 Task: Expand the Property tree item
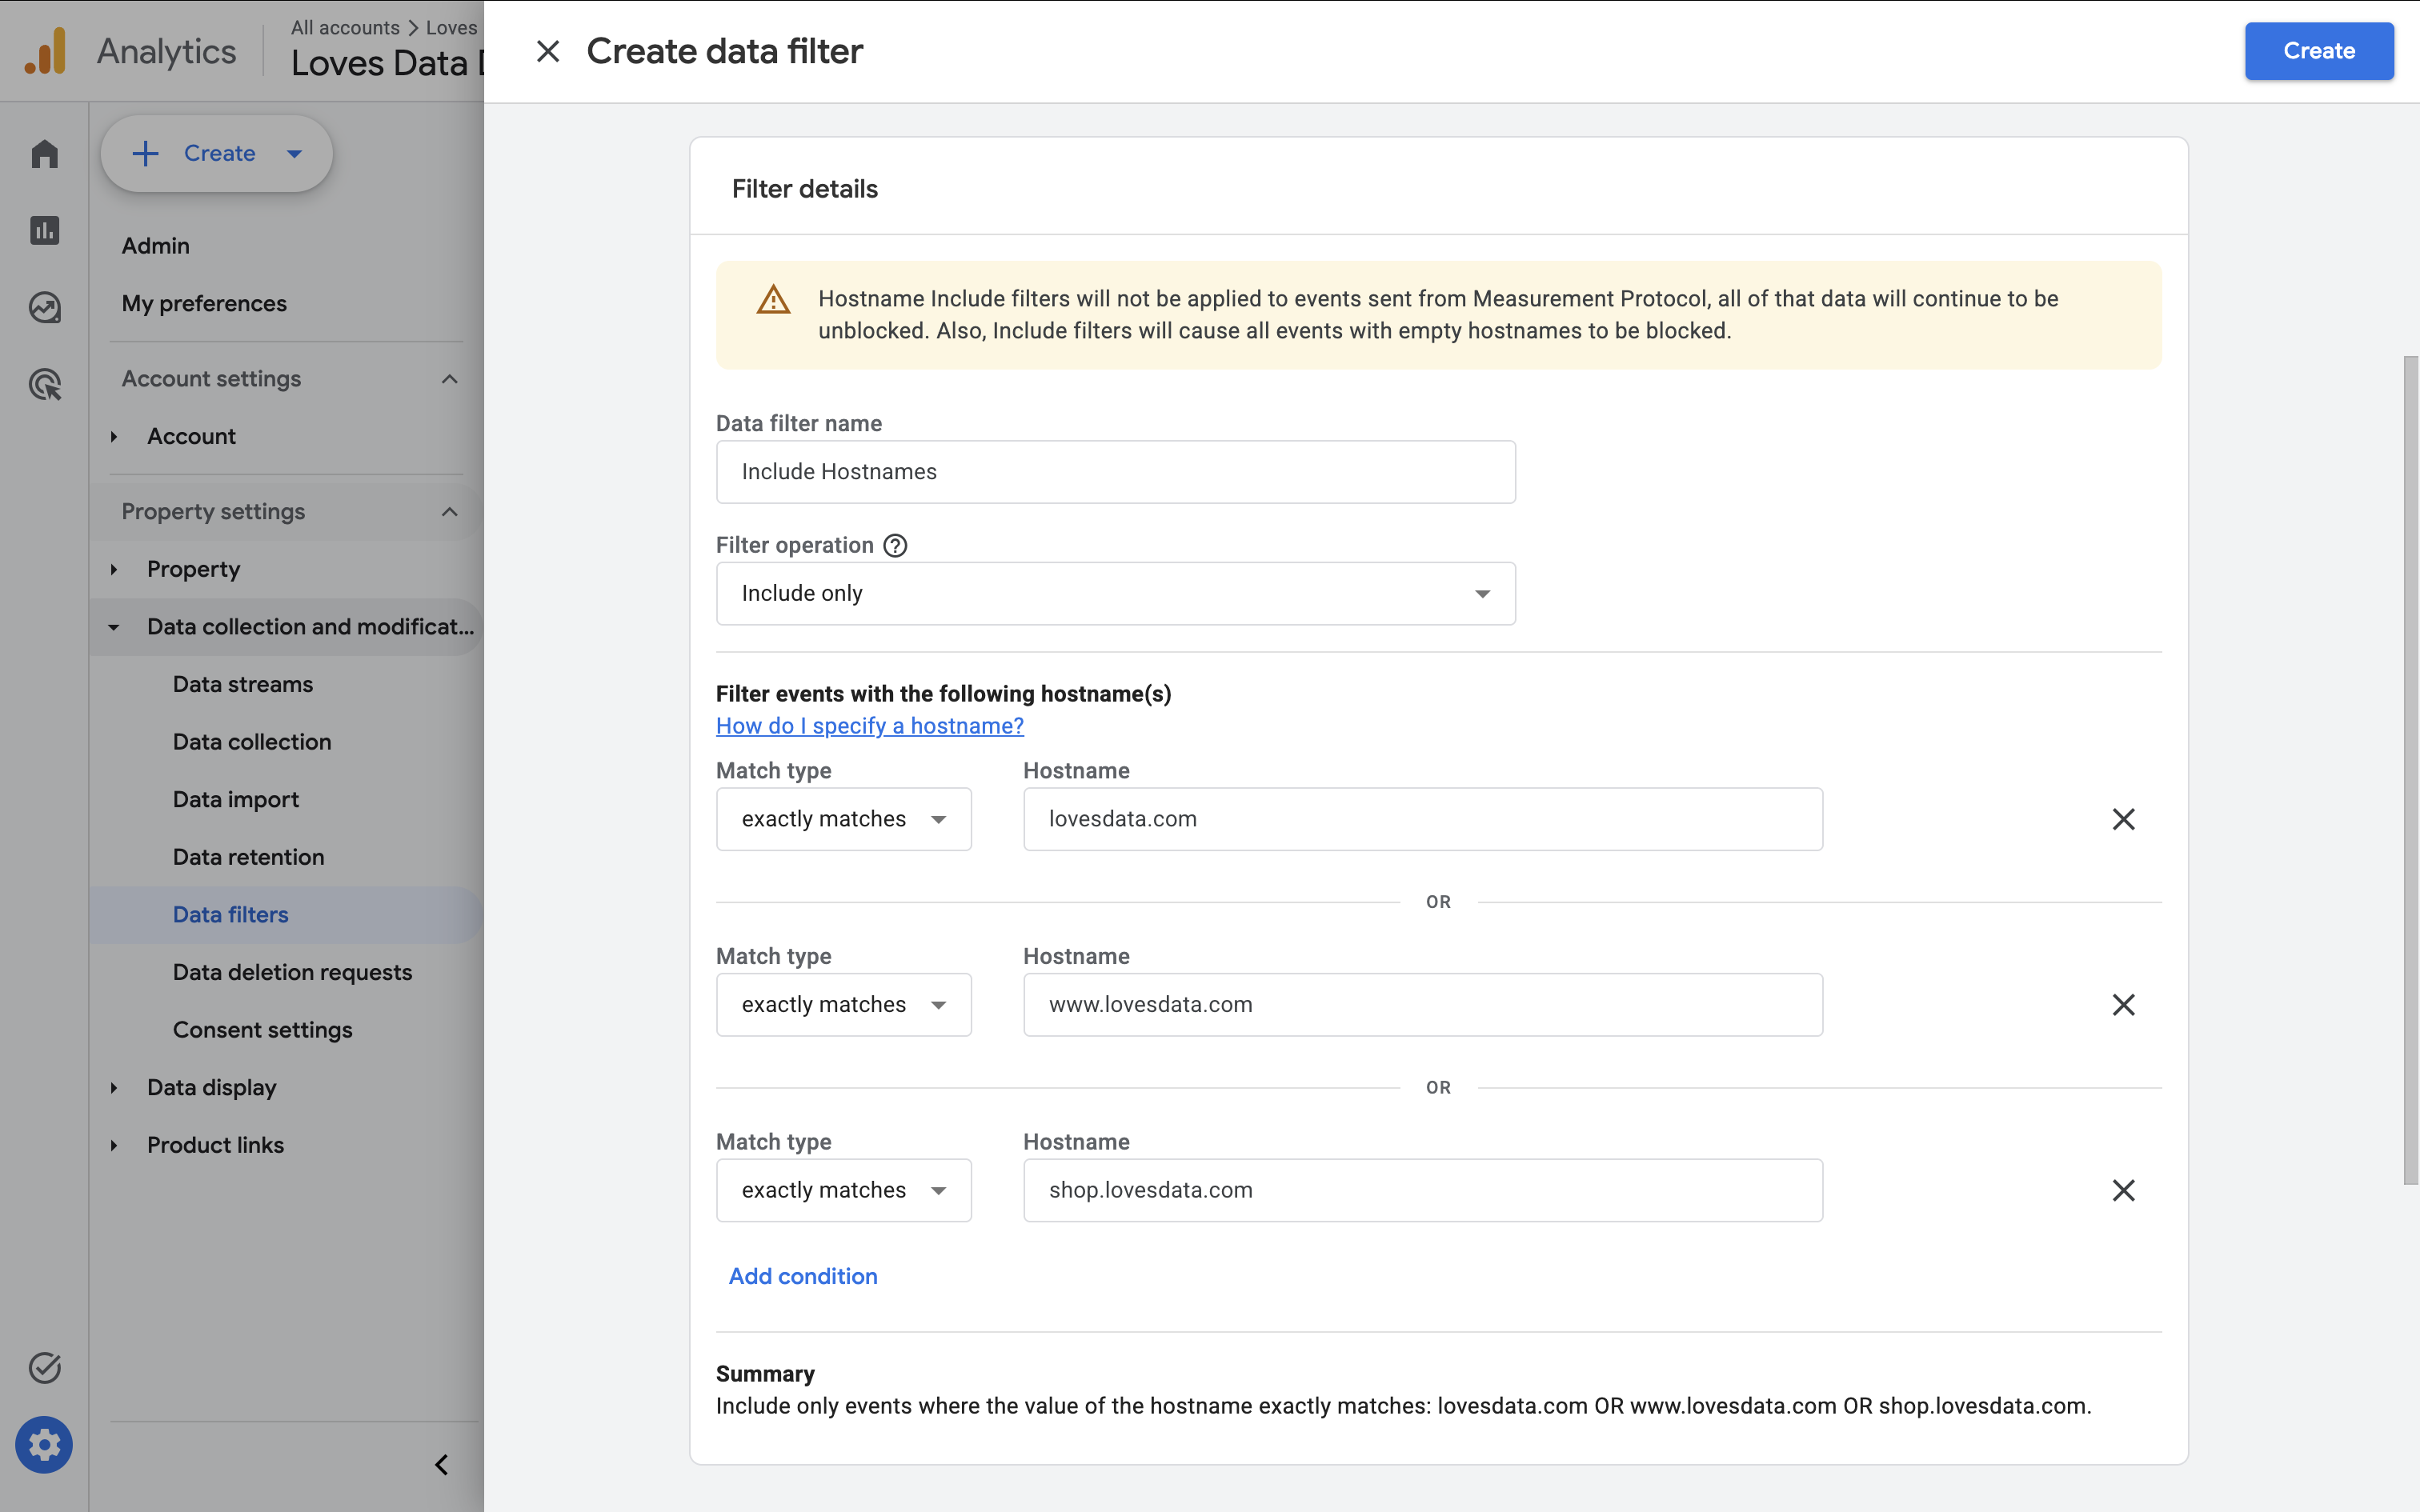pyautogui.click(x=114, y=570)
